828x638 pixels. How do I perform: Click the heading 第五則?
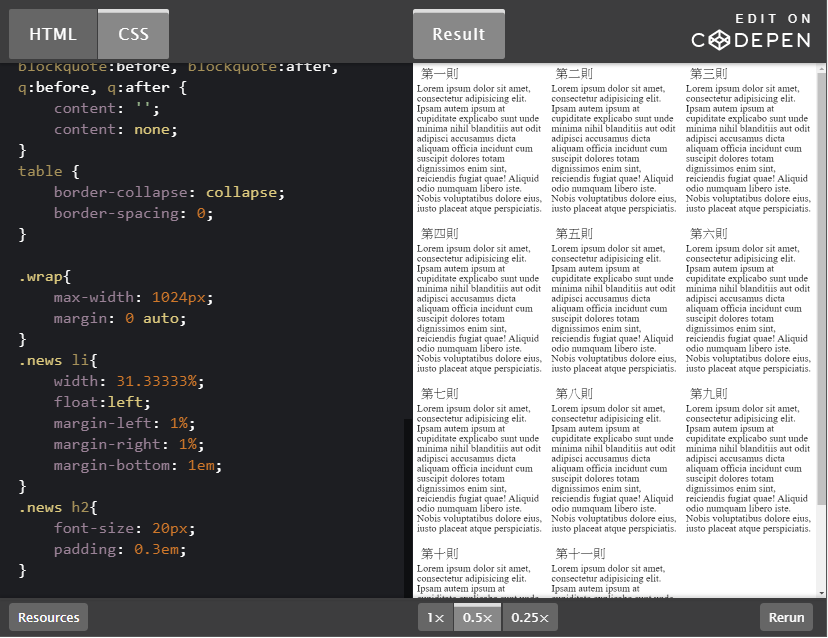(x=574, y=233)
